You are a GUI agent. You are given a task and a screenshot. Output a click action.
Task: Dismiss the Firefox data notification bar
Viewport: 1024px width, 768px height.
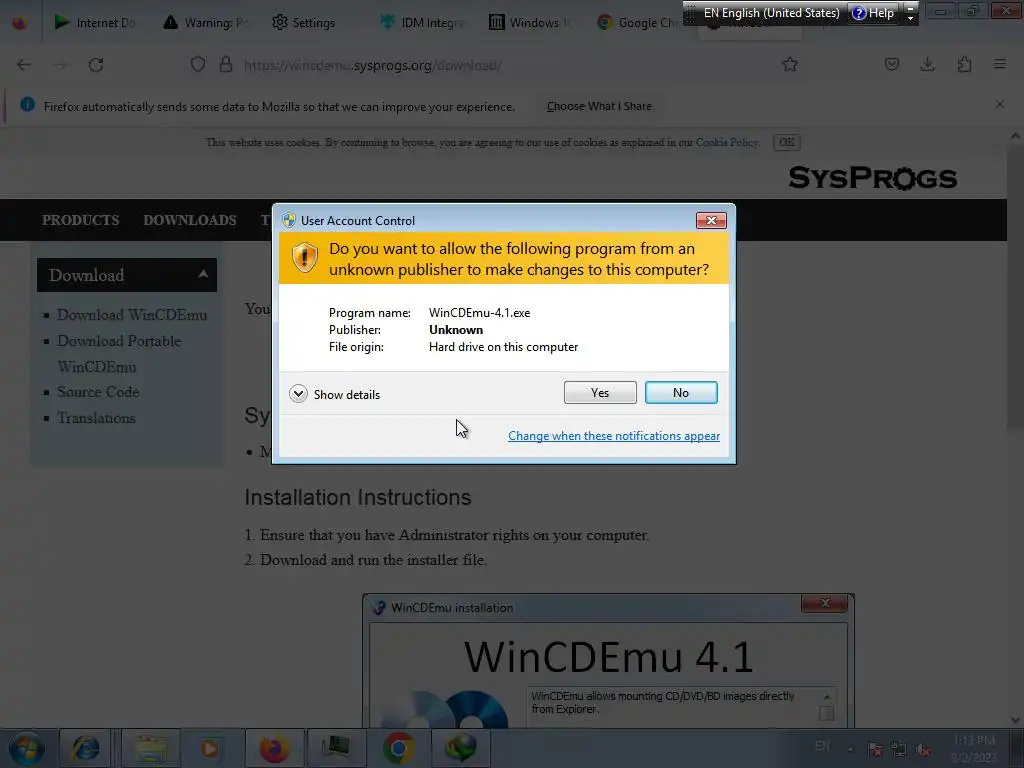coord(999,104)
